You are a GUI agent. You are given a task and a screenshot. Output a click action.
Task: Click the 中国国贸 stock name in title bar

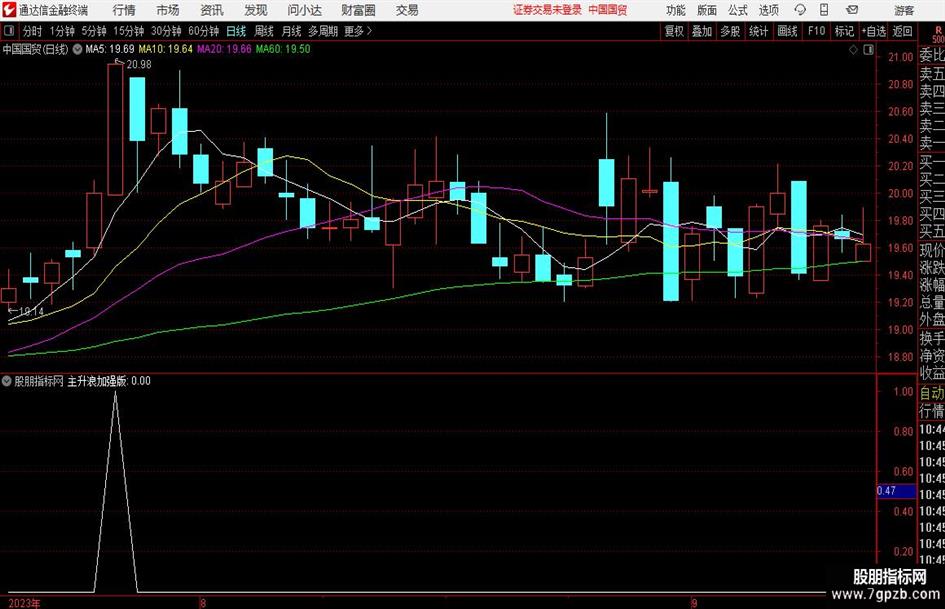coord(608,10)
